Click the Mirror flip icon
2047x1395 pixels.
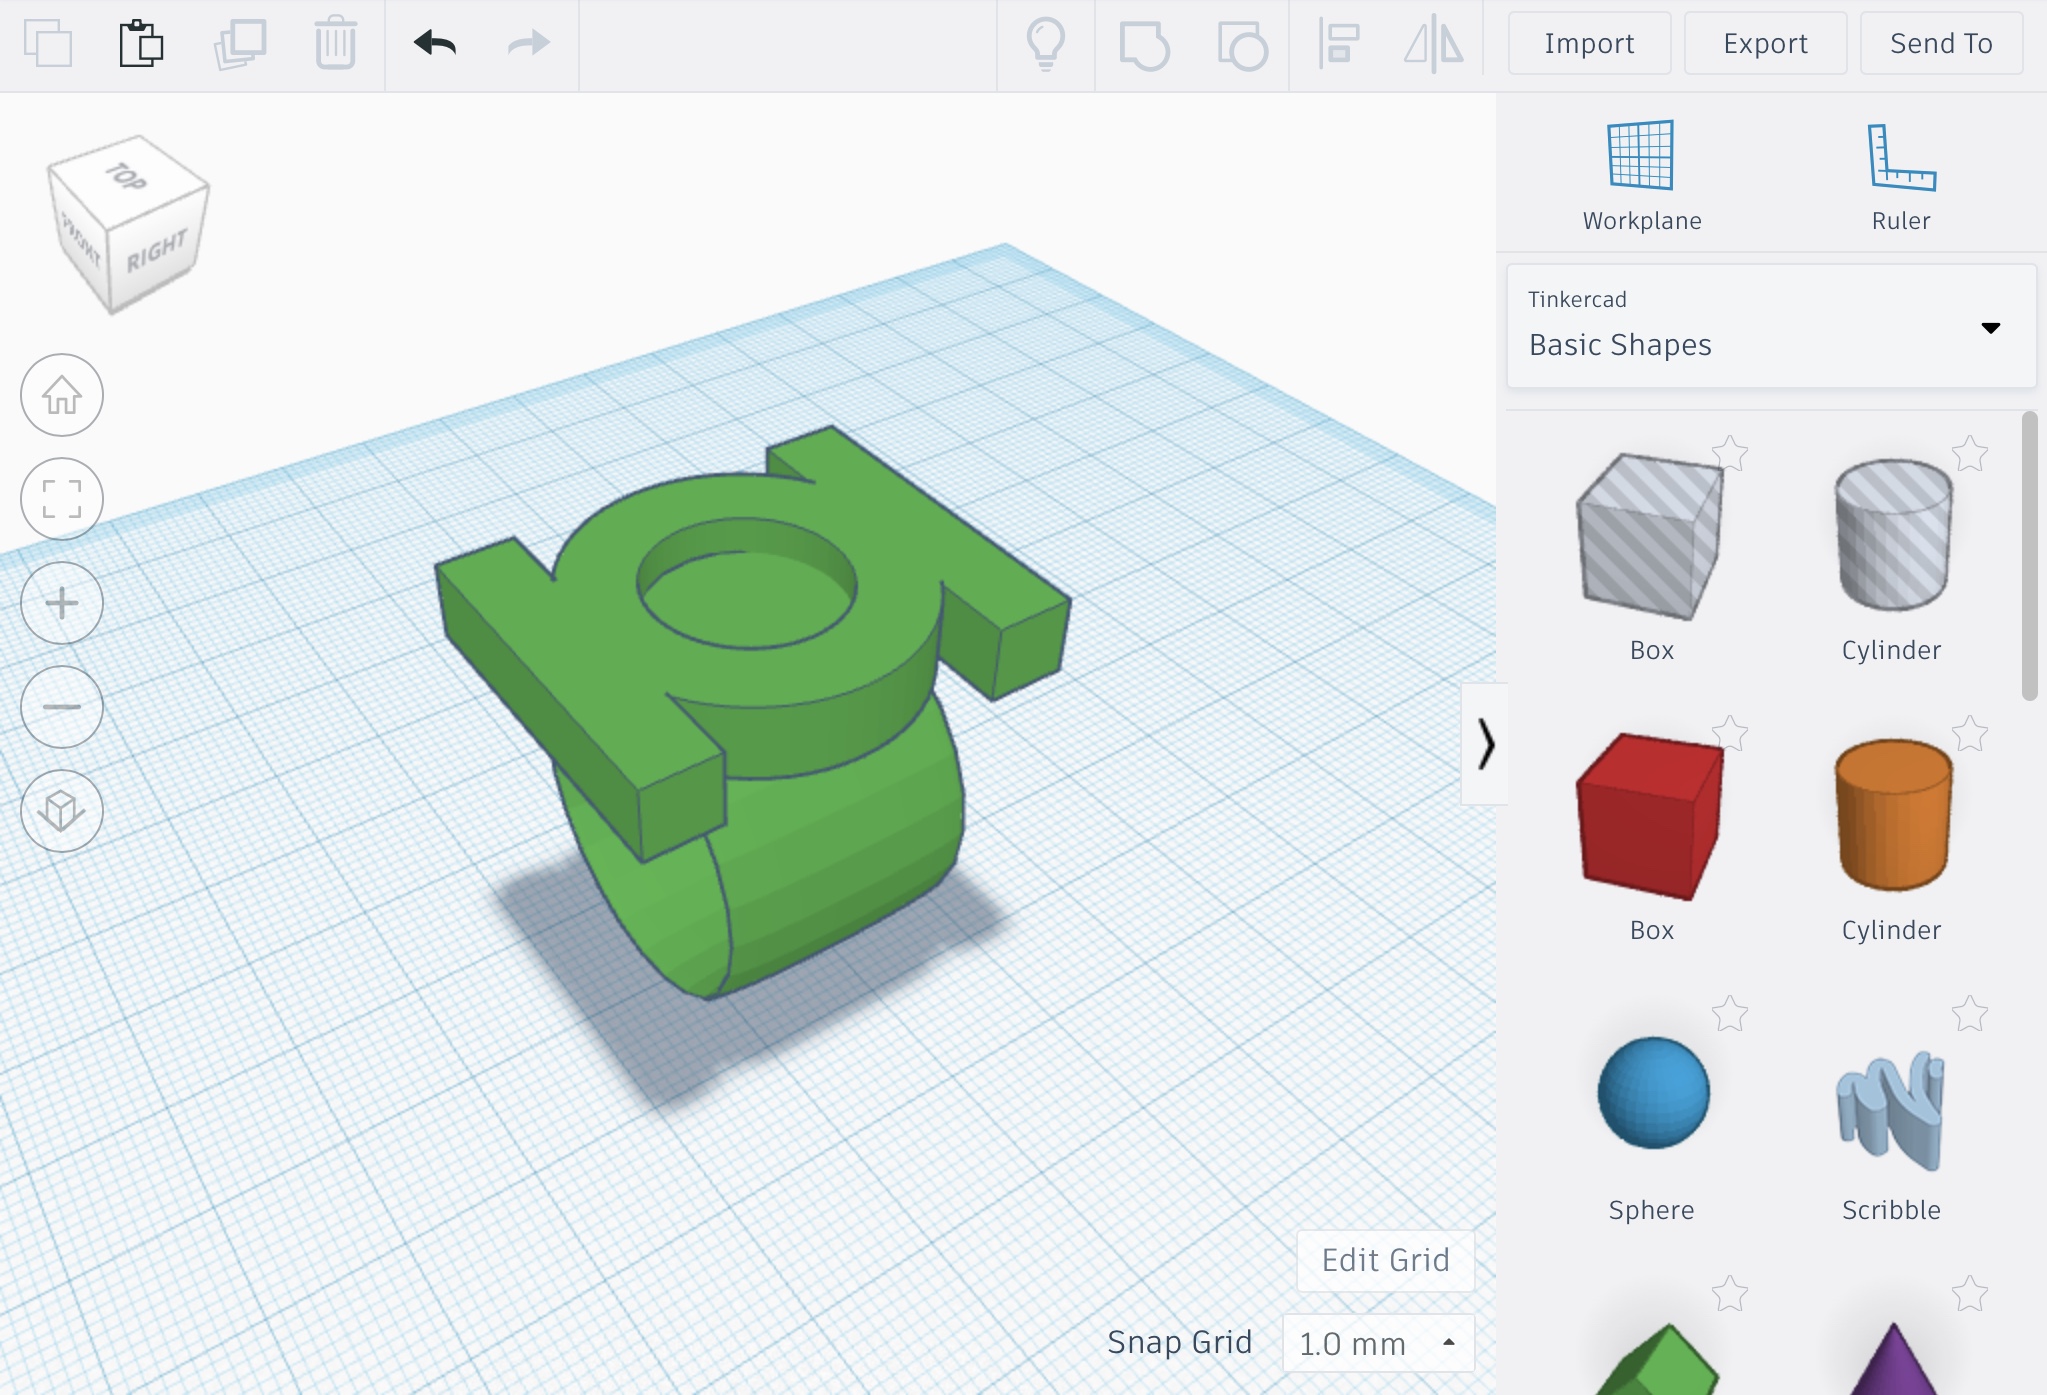point(1433,45)
